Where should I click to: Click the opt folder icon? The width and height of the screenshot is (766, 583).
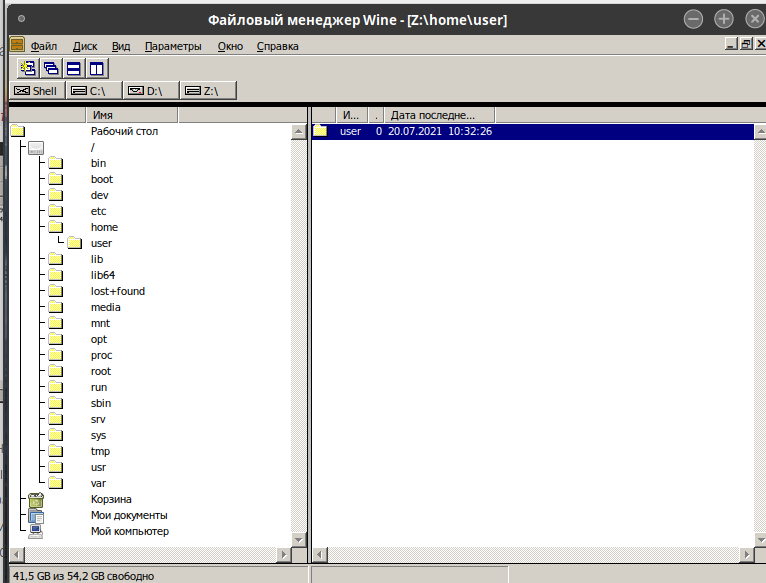[x=56, y=339]
